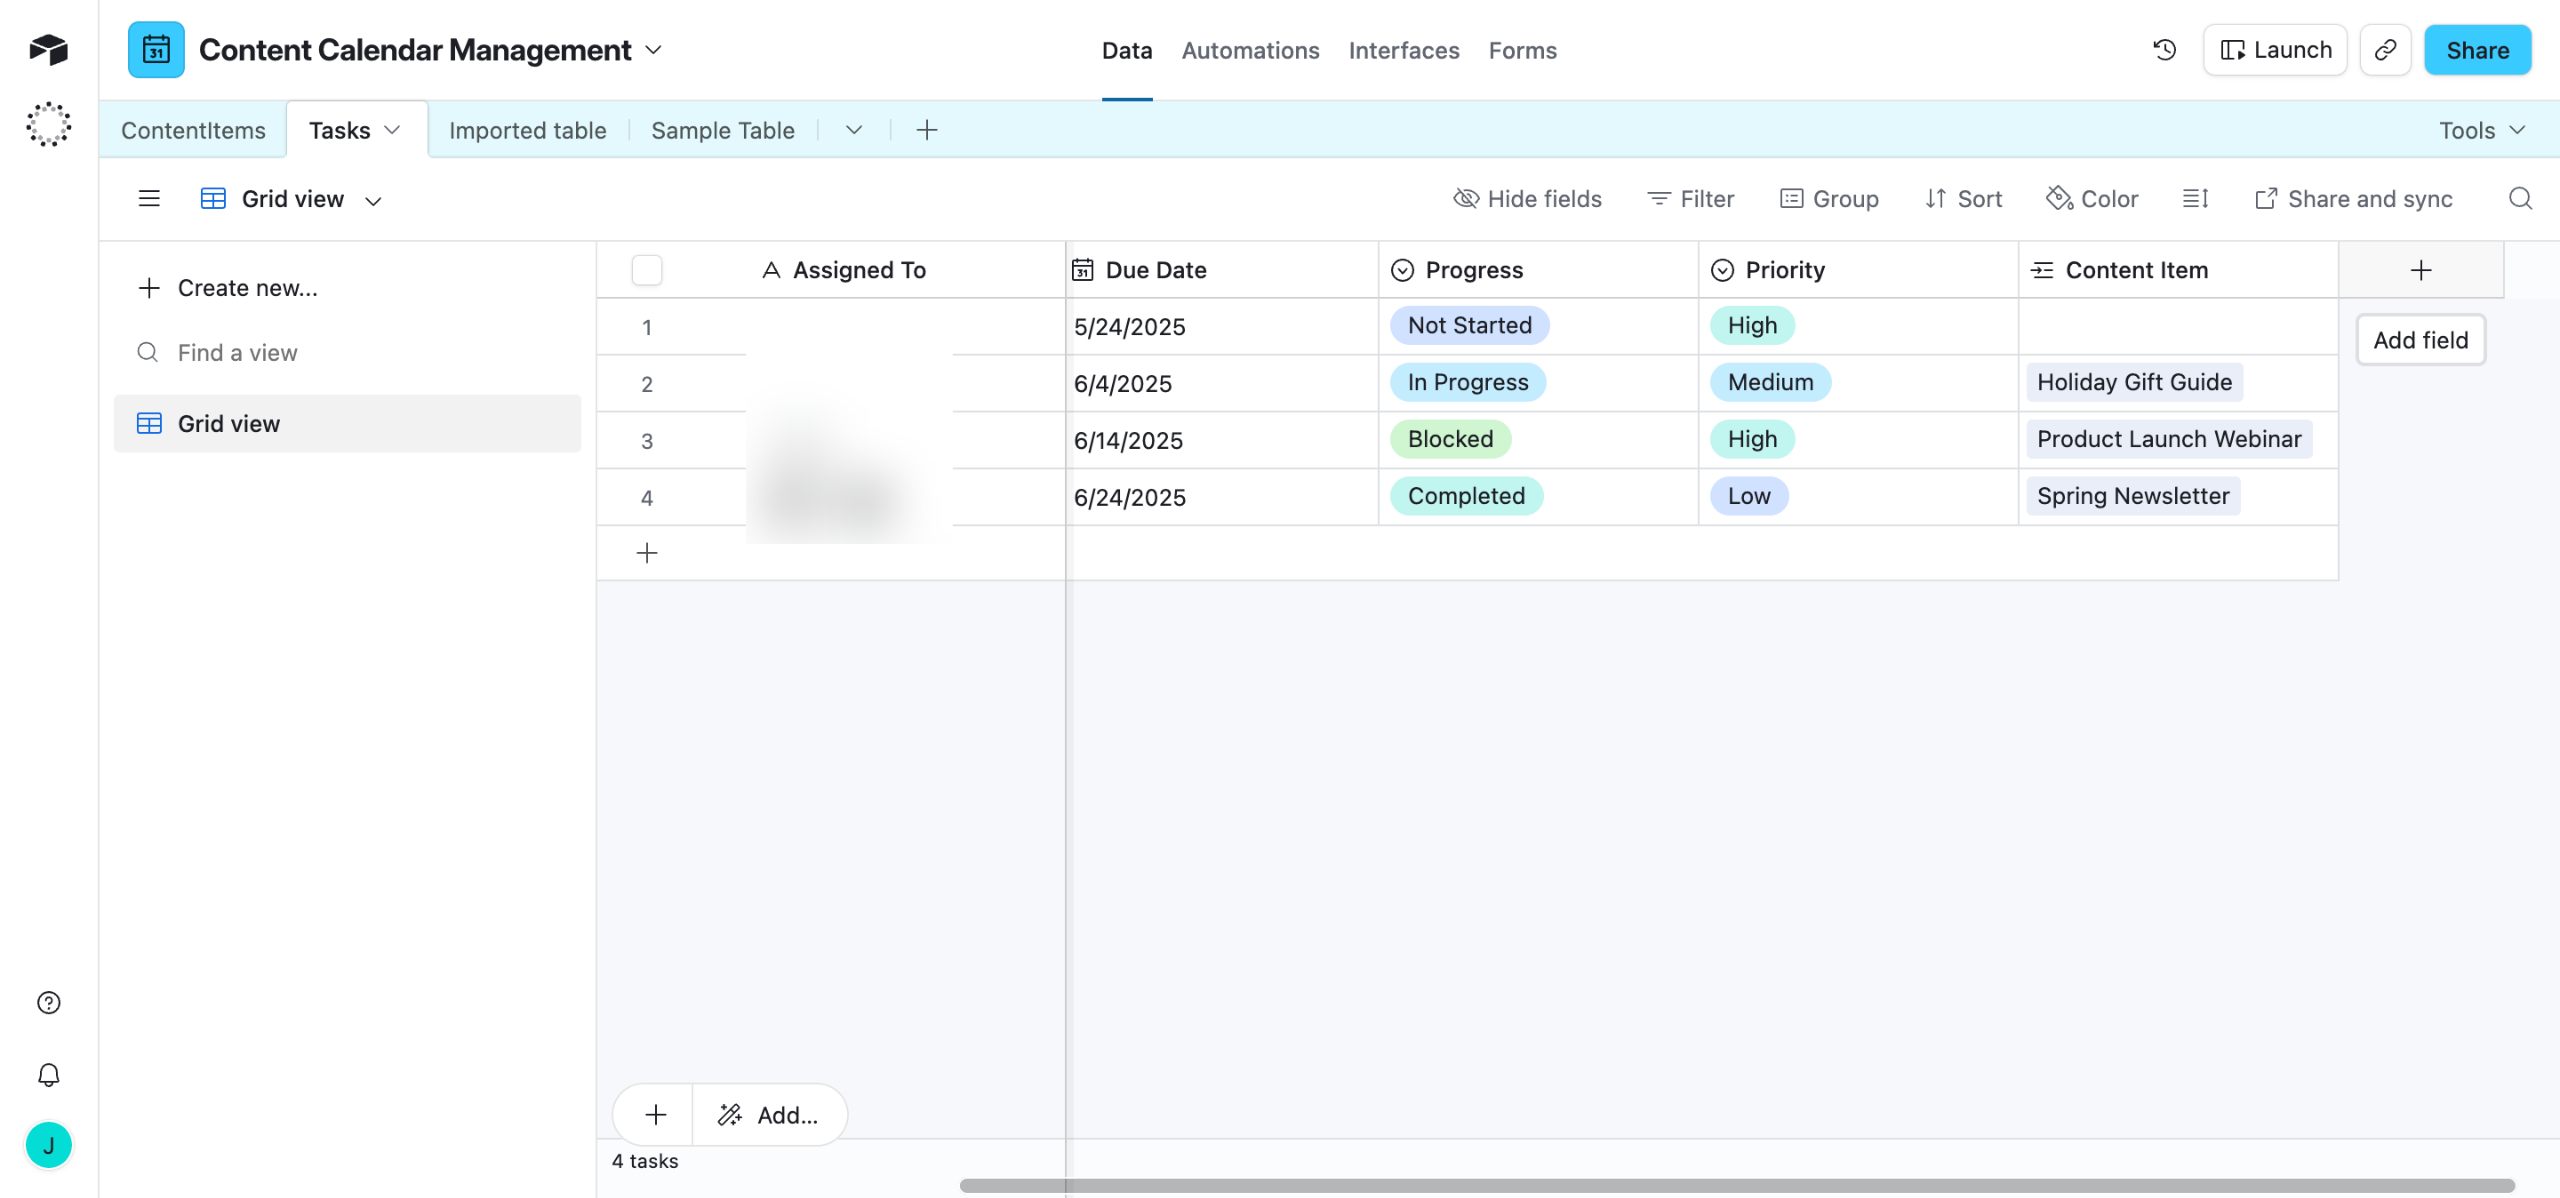Screen dimensions: 2560x1198
Task: Toggle views sidebar with hamburger icon
Action: click(149, 199)
